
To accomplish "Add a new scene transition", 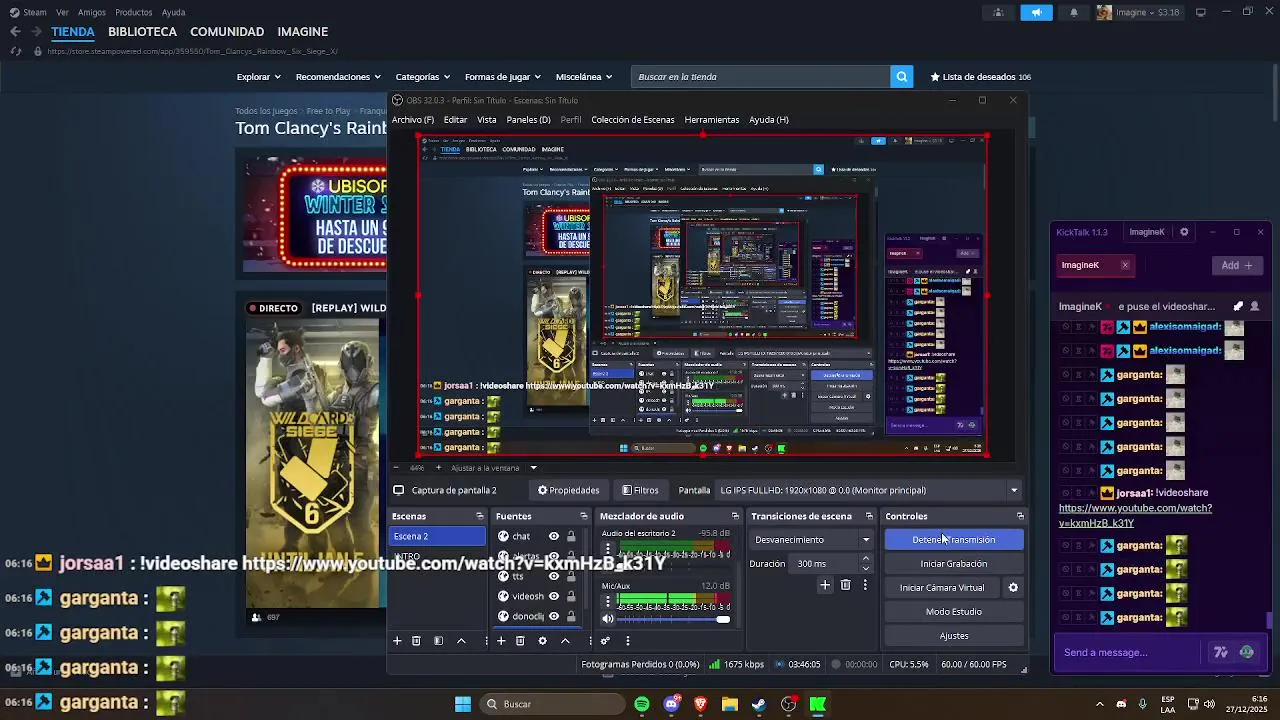I will coord(825,585).
